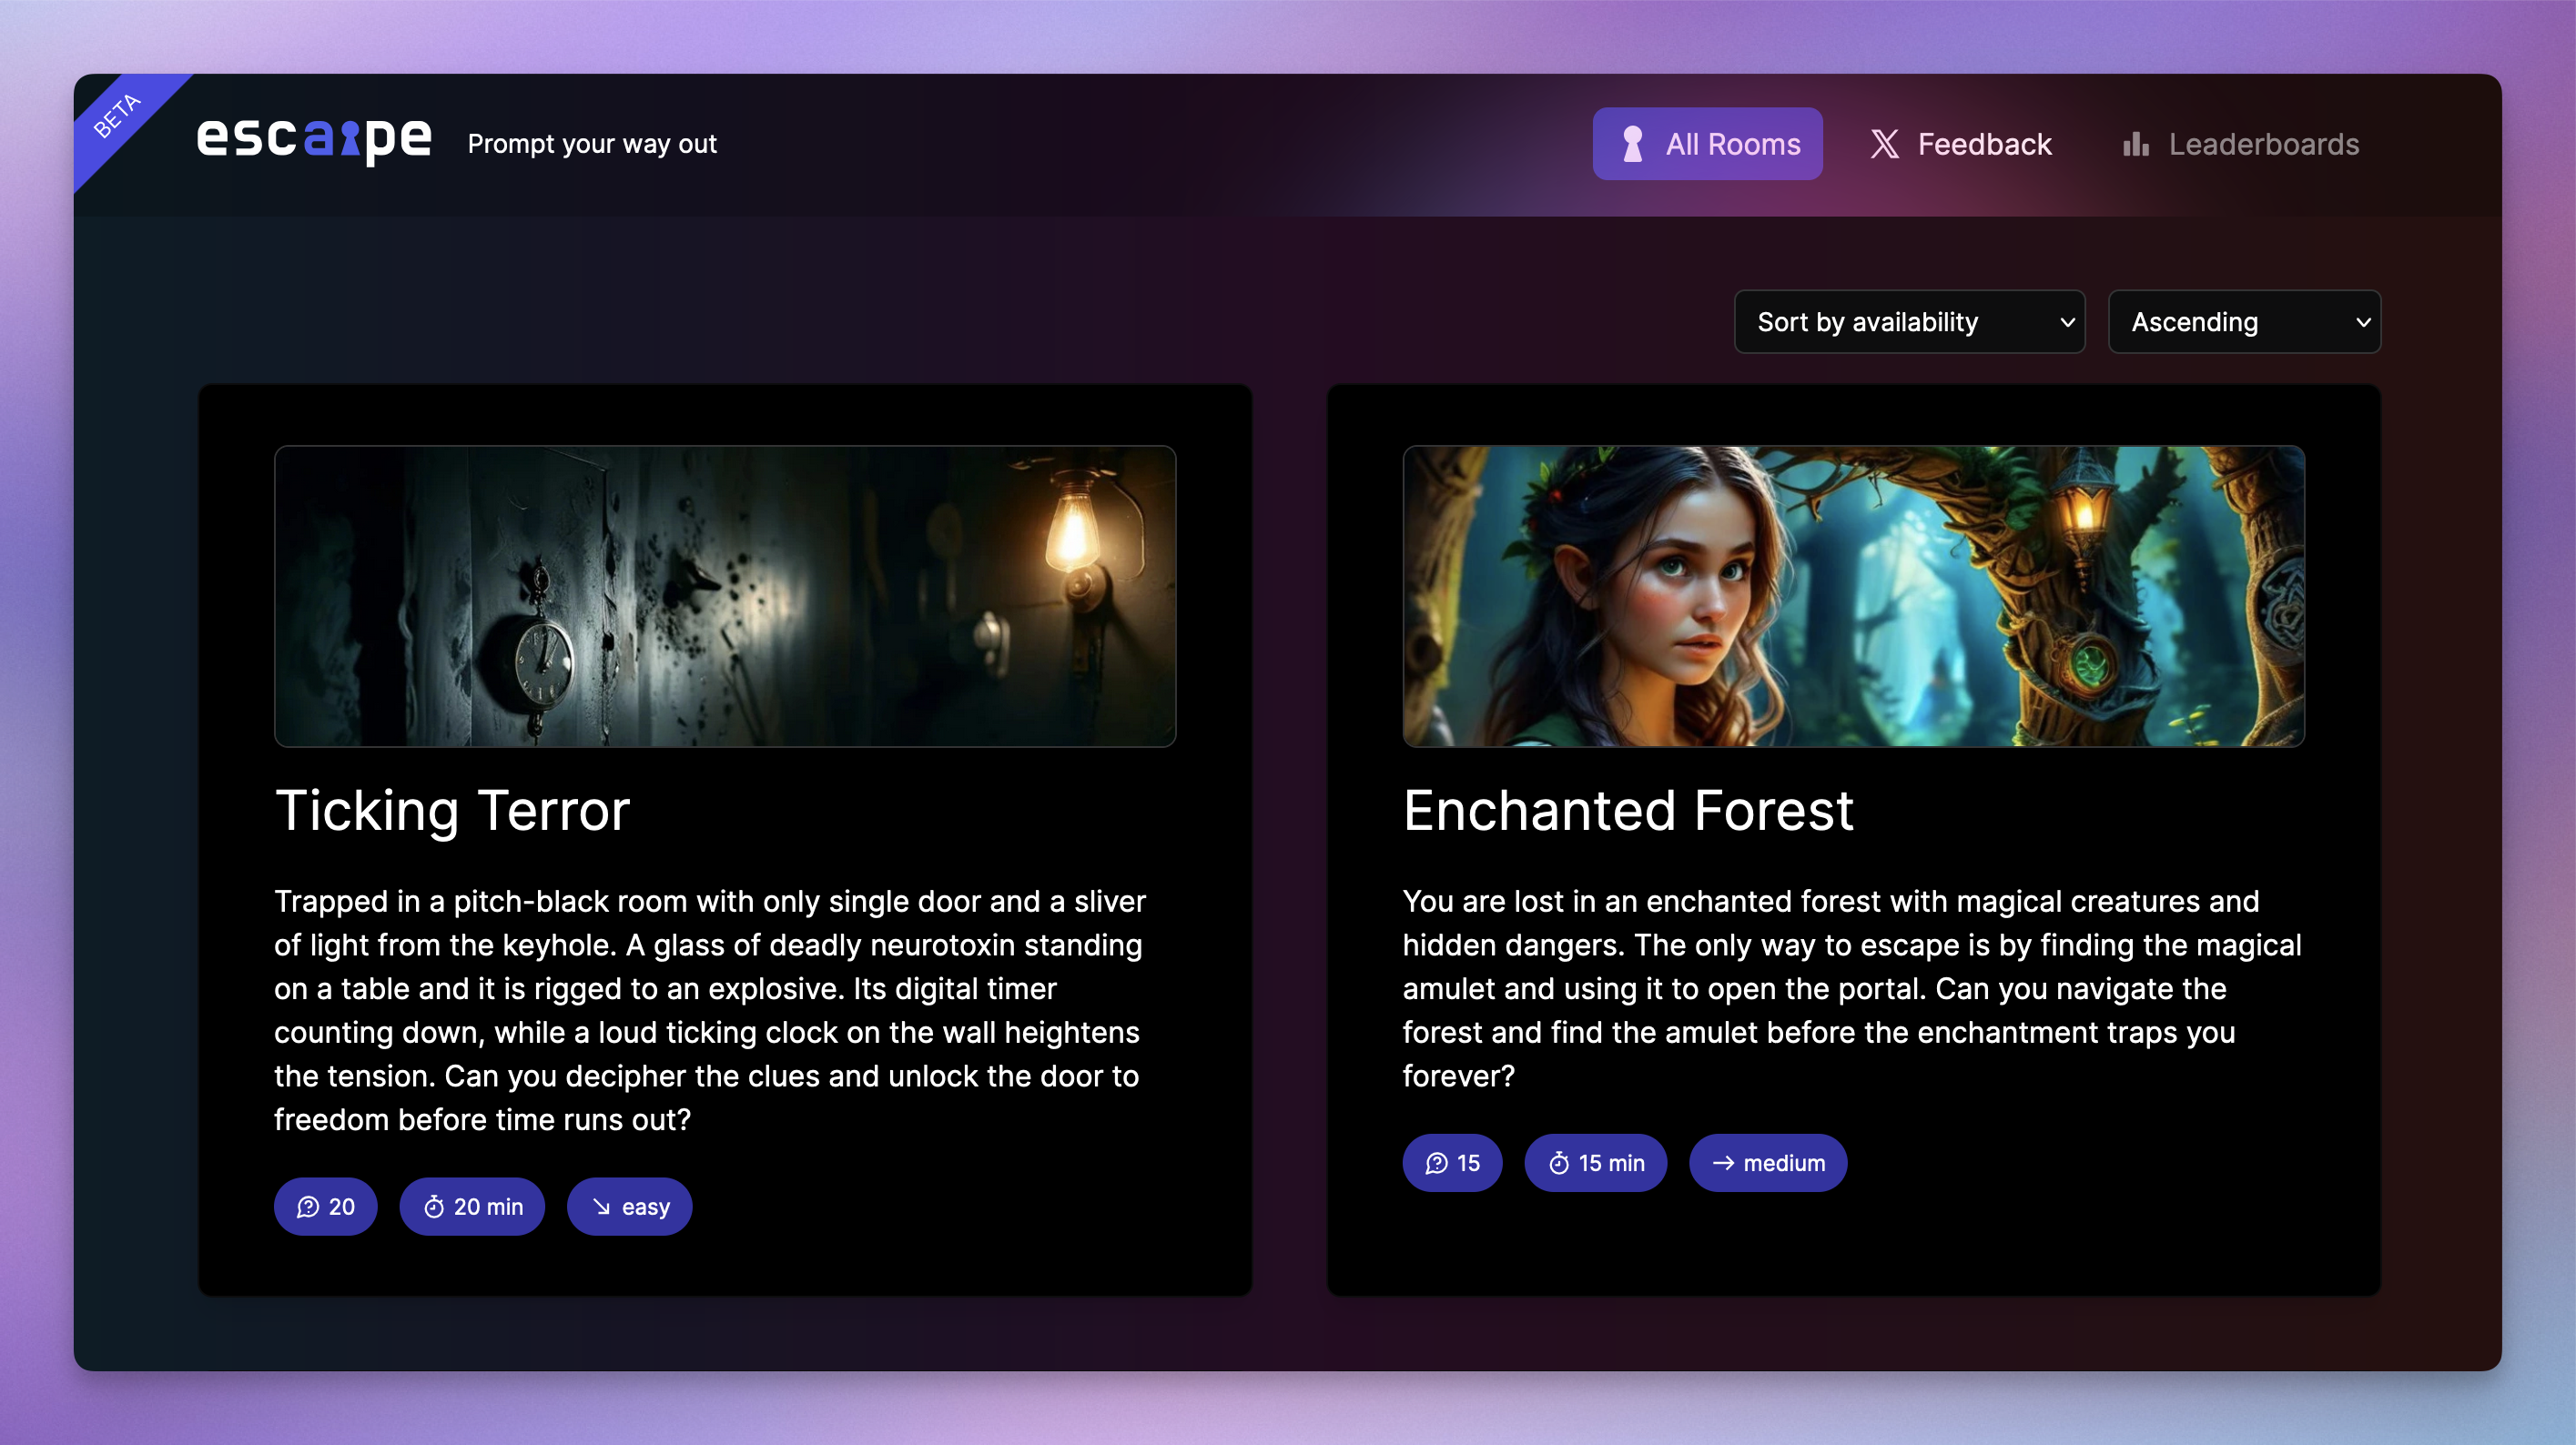Image resolution: width=2576 pixels, height=1445 pixels.
Task: Open the Enchanted Forest room title
Action: point(1627,810)
